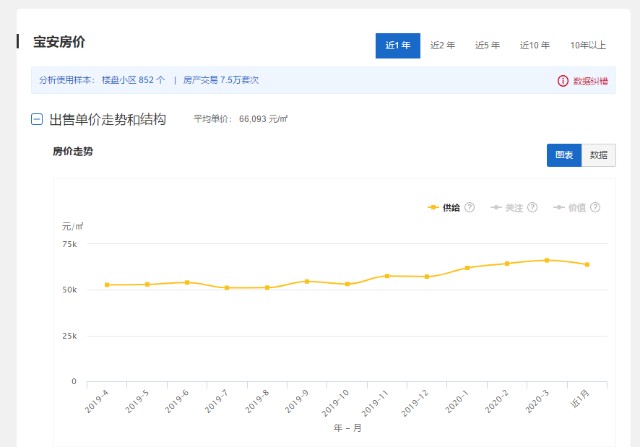Enable the 关注 series in the legend
This screenshot has width=640, height=447.
tap(514, 208)
